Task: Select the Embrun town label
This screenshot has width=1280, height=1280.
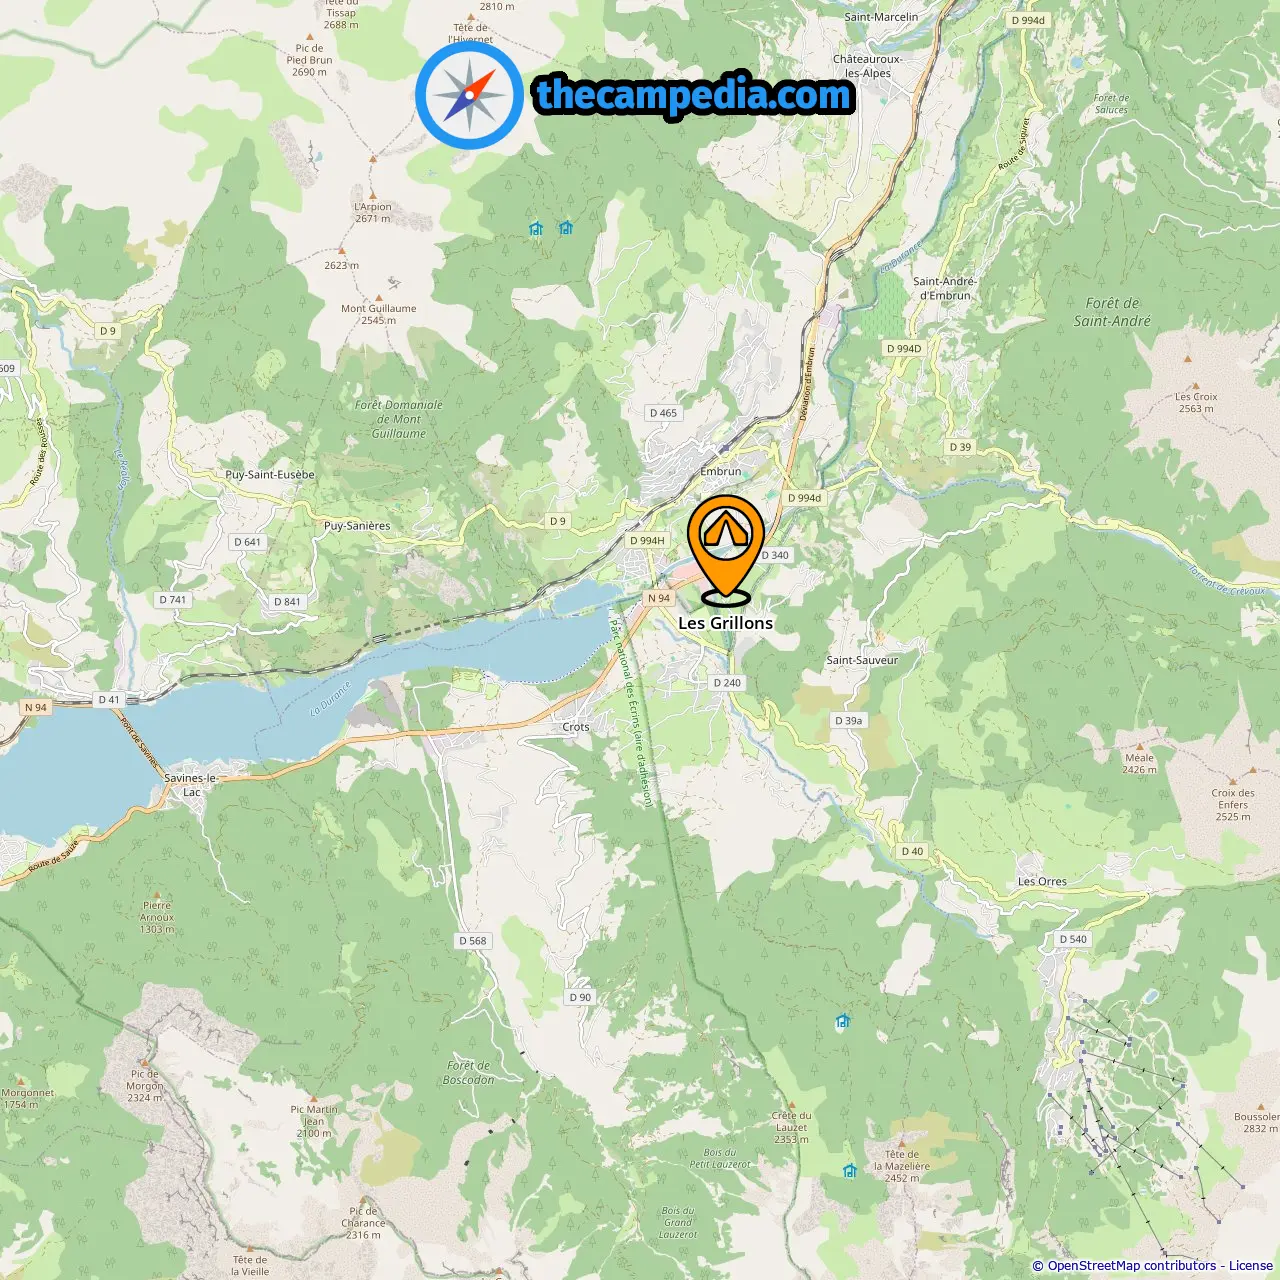Action: coord(721,471)
